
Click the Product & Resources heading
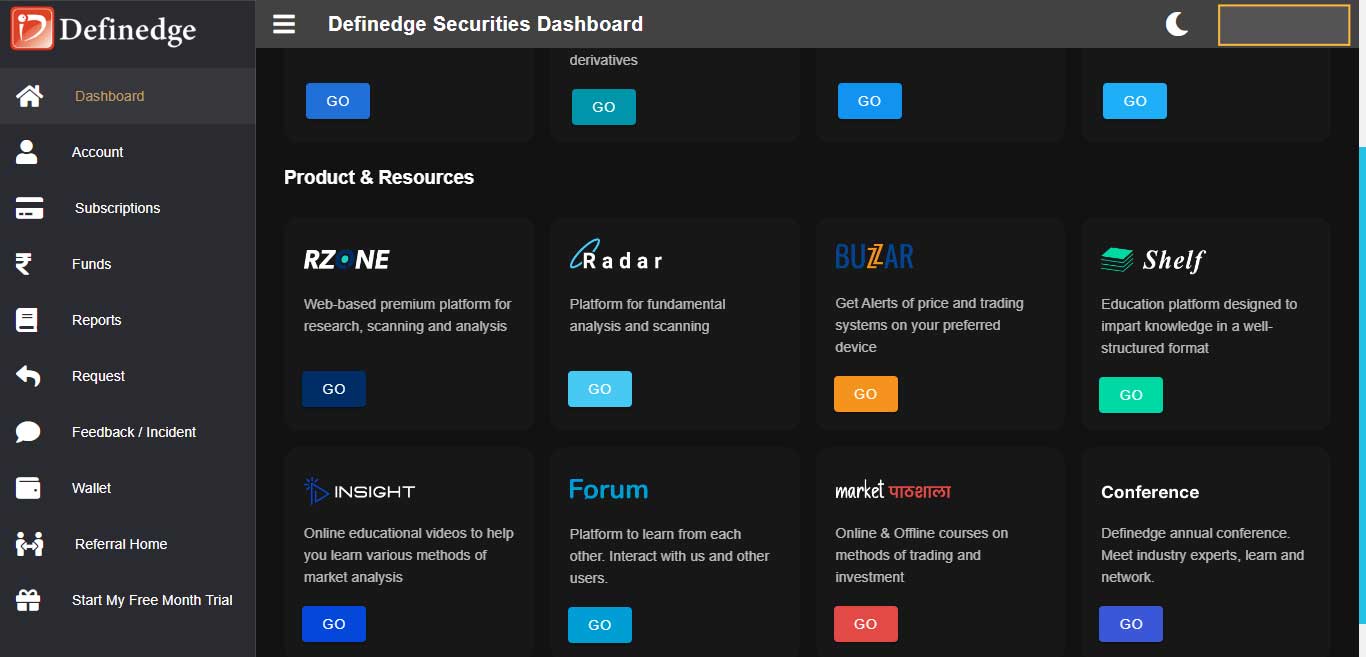[379, 177]
